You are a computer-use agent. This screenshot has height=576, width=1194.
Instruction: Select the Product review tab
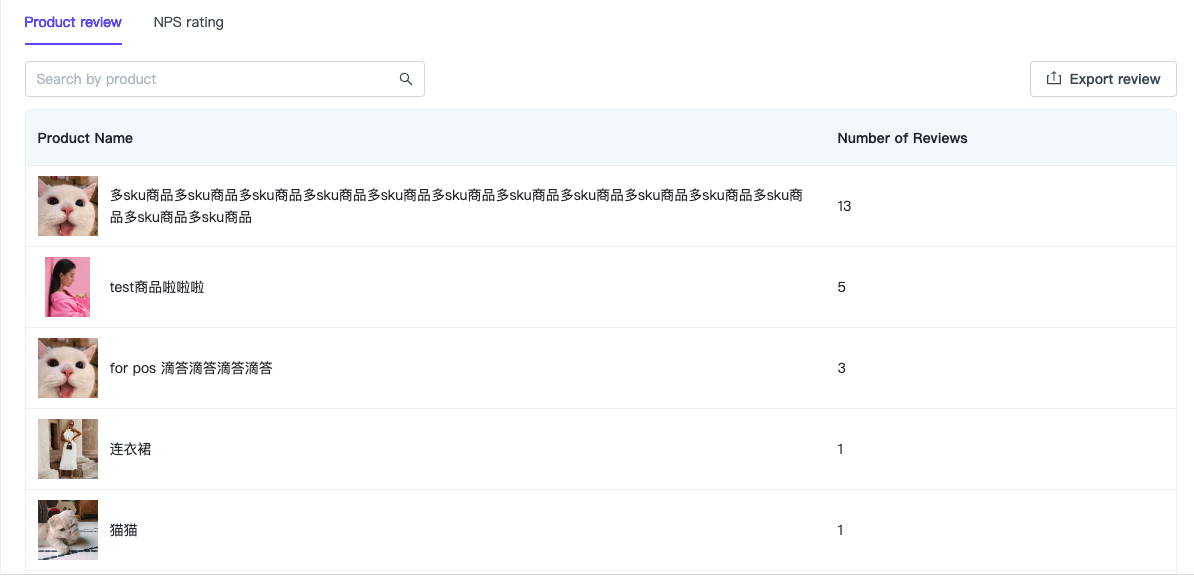point(73,22)
